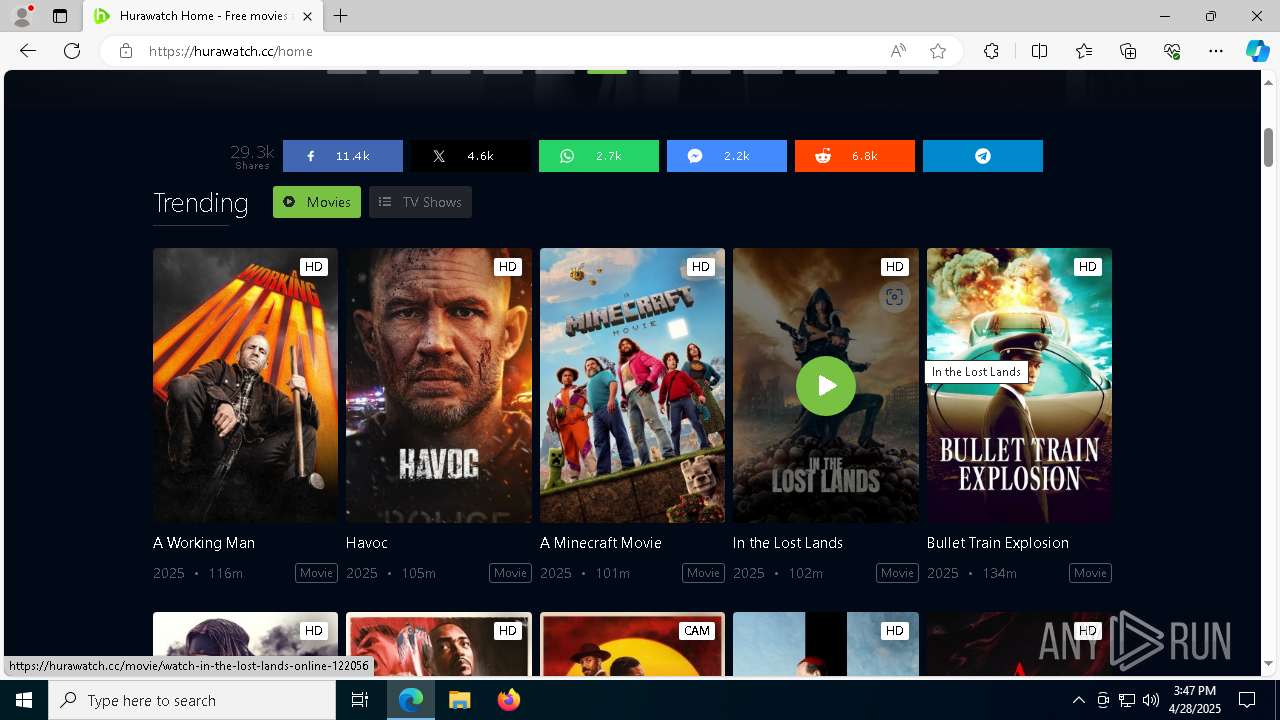Click the Movie tag under Havoc
The height and width of the screenshot is (720, 1280).
pyautogui.click(x=510, y=573)
